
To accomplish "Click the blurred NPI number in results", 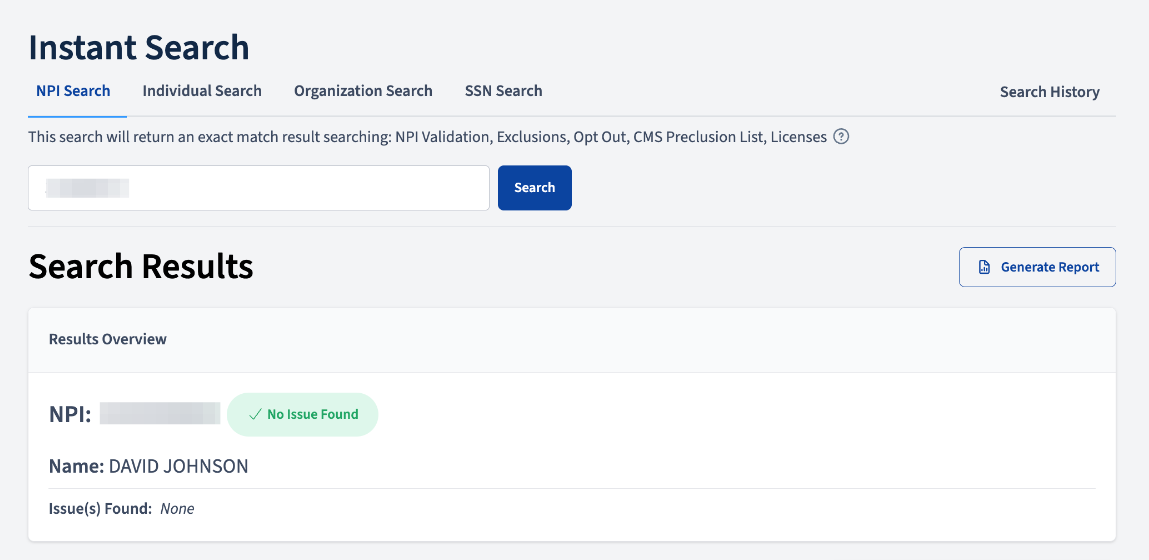I will (160, 413).
